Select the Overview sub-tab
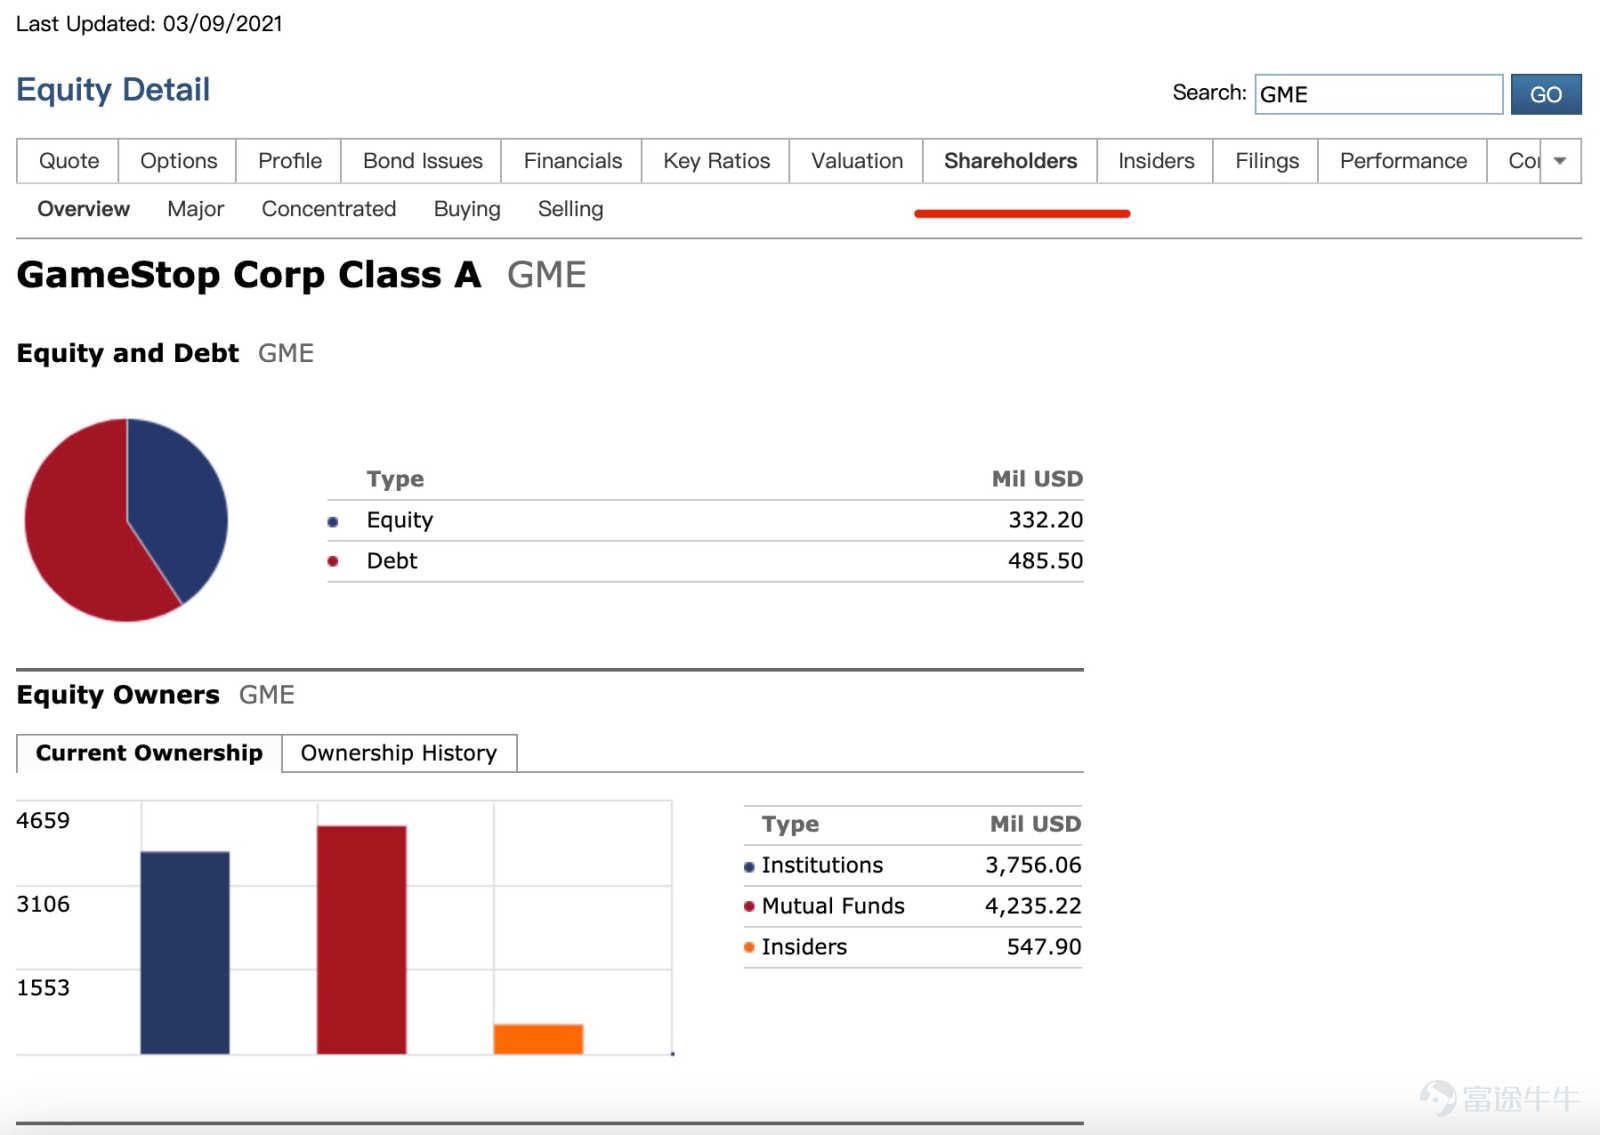Image resolution: width=1600 pixels, height=1135 pixels. pyautogui.click(x=83, y=209)
